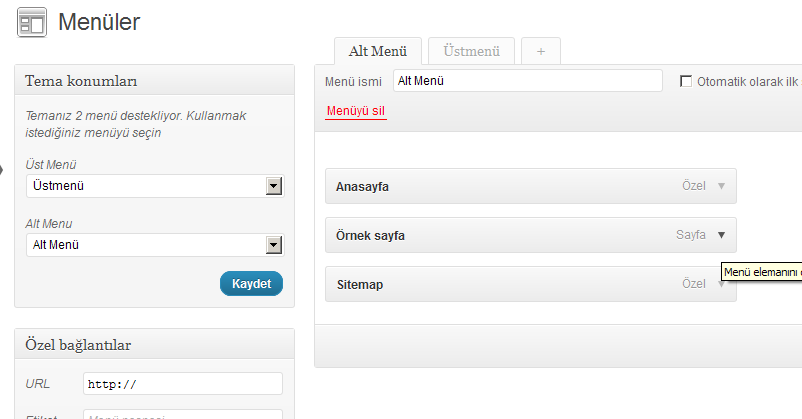The height and width of the screenshot is (419, 802).
Task: Click the Menüyü sil link
Action: pos(355,111)
